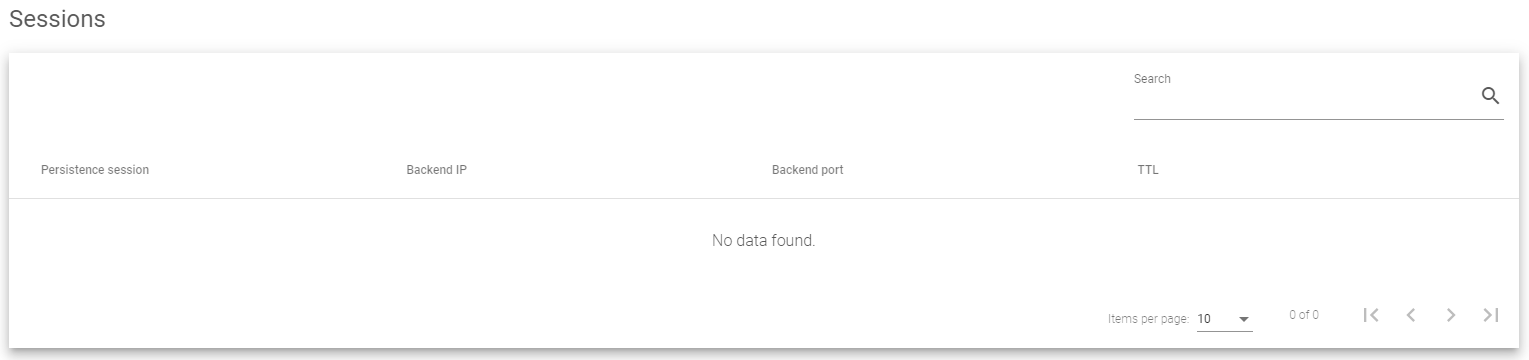Image resolution: width=1529 pixels, height=360 pixels.
Task: Click the Items per page label
Action: tap(1149, 319)
